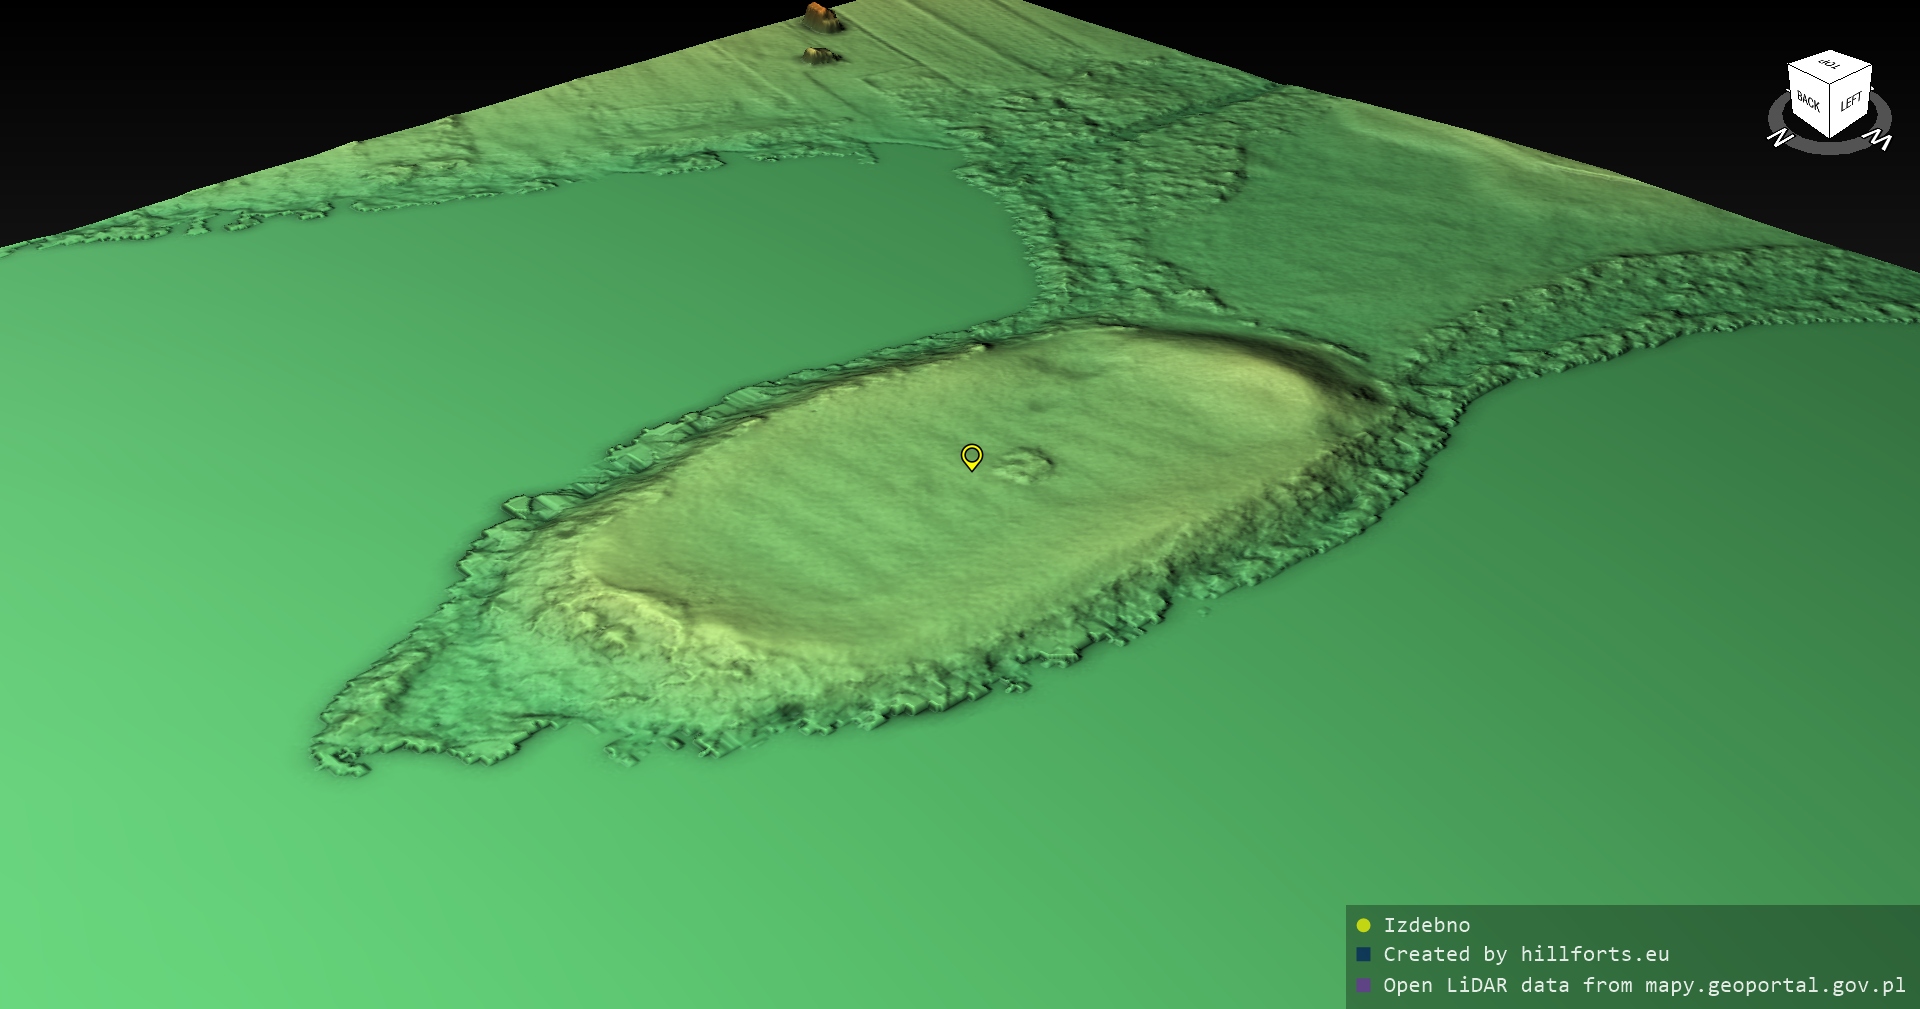Open the Created by hillforts.eu link
Image resolution: width=1920 pixels, height=1009 pixels.
coord(1525,955)
